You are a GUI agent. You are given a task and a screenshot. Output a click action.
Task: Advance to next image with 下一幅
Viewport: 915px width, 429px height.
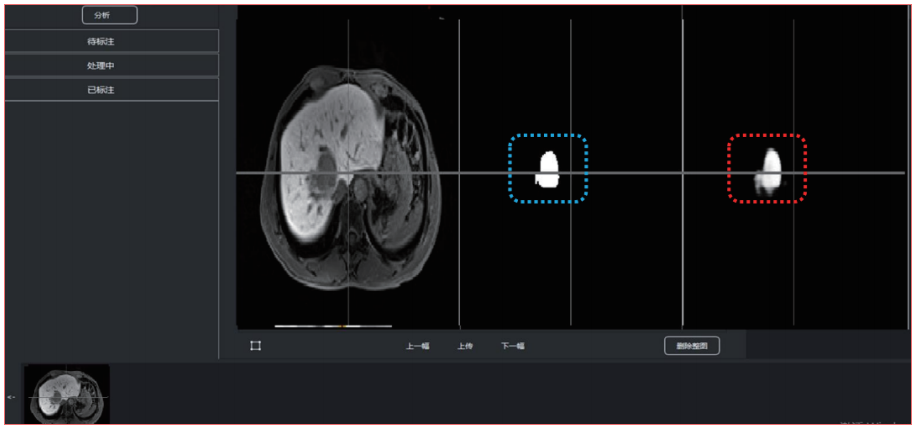click(512, 347)
